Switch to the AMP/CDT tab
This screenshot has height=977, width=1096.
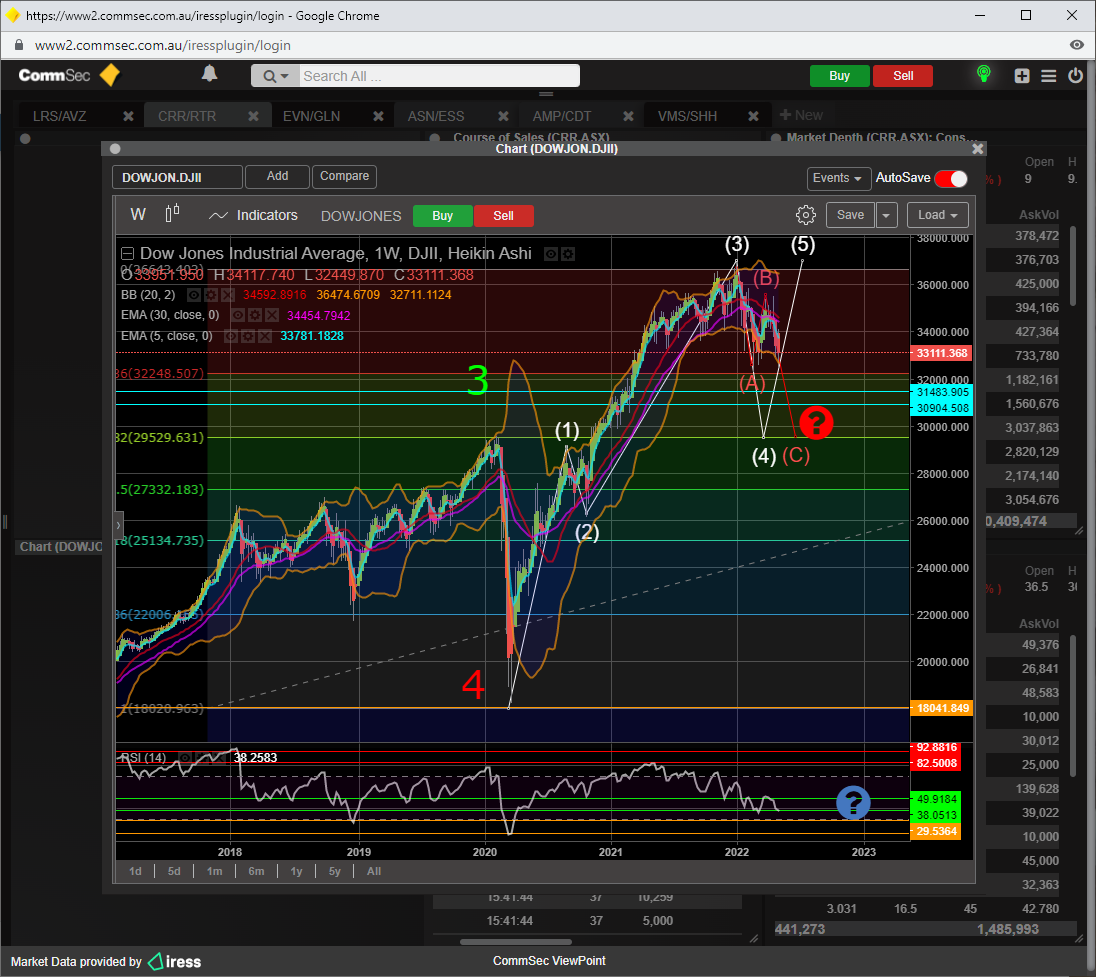[562, 116]
